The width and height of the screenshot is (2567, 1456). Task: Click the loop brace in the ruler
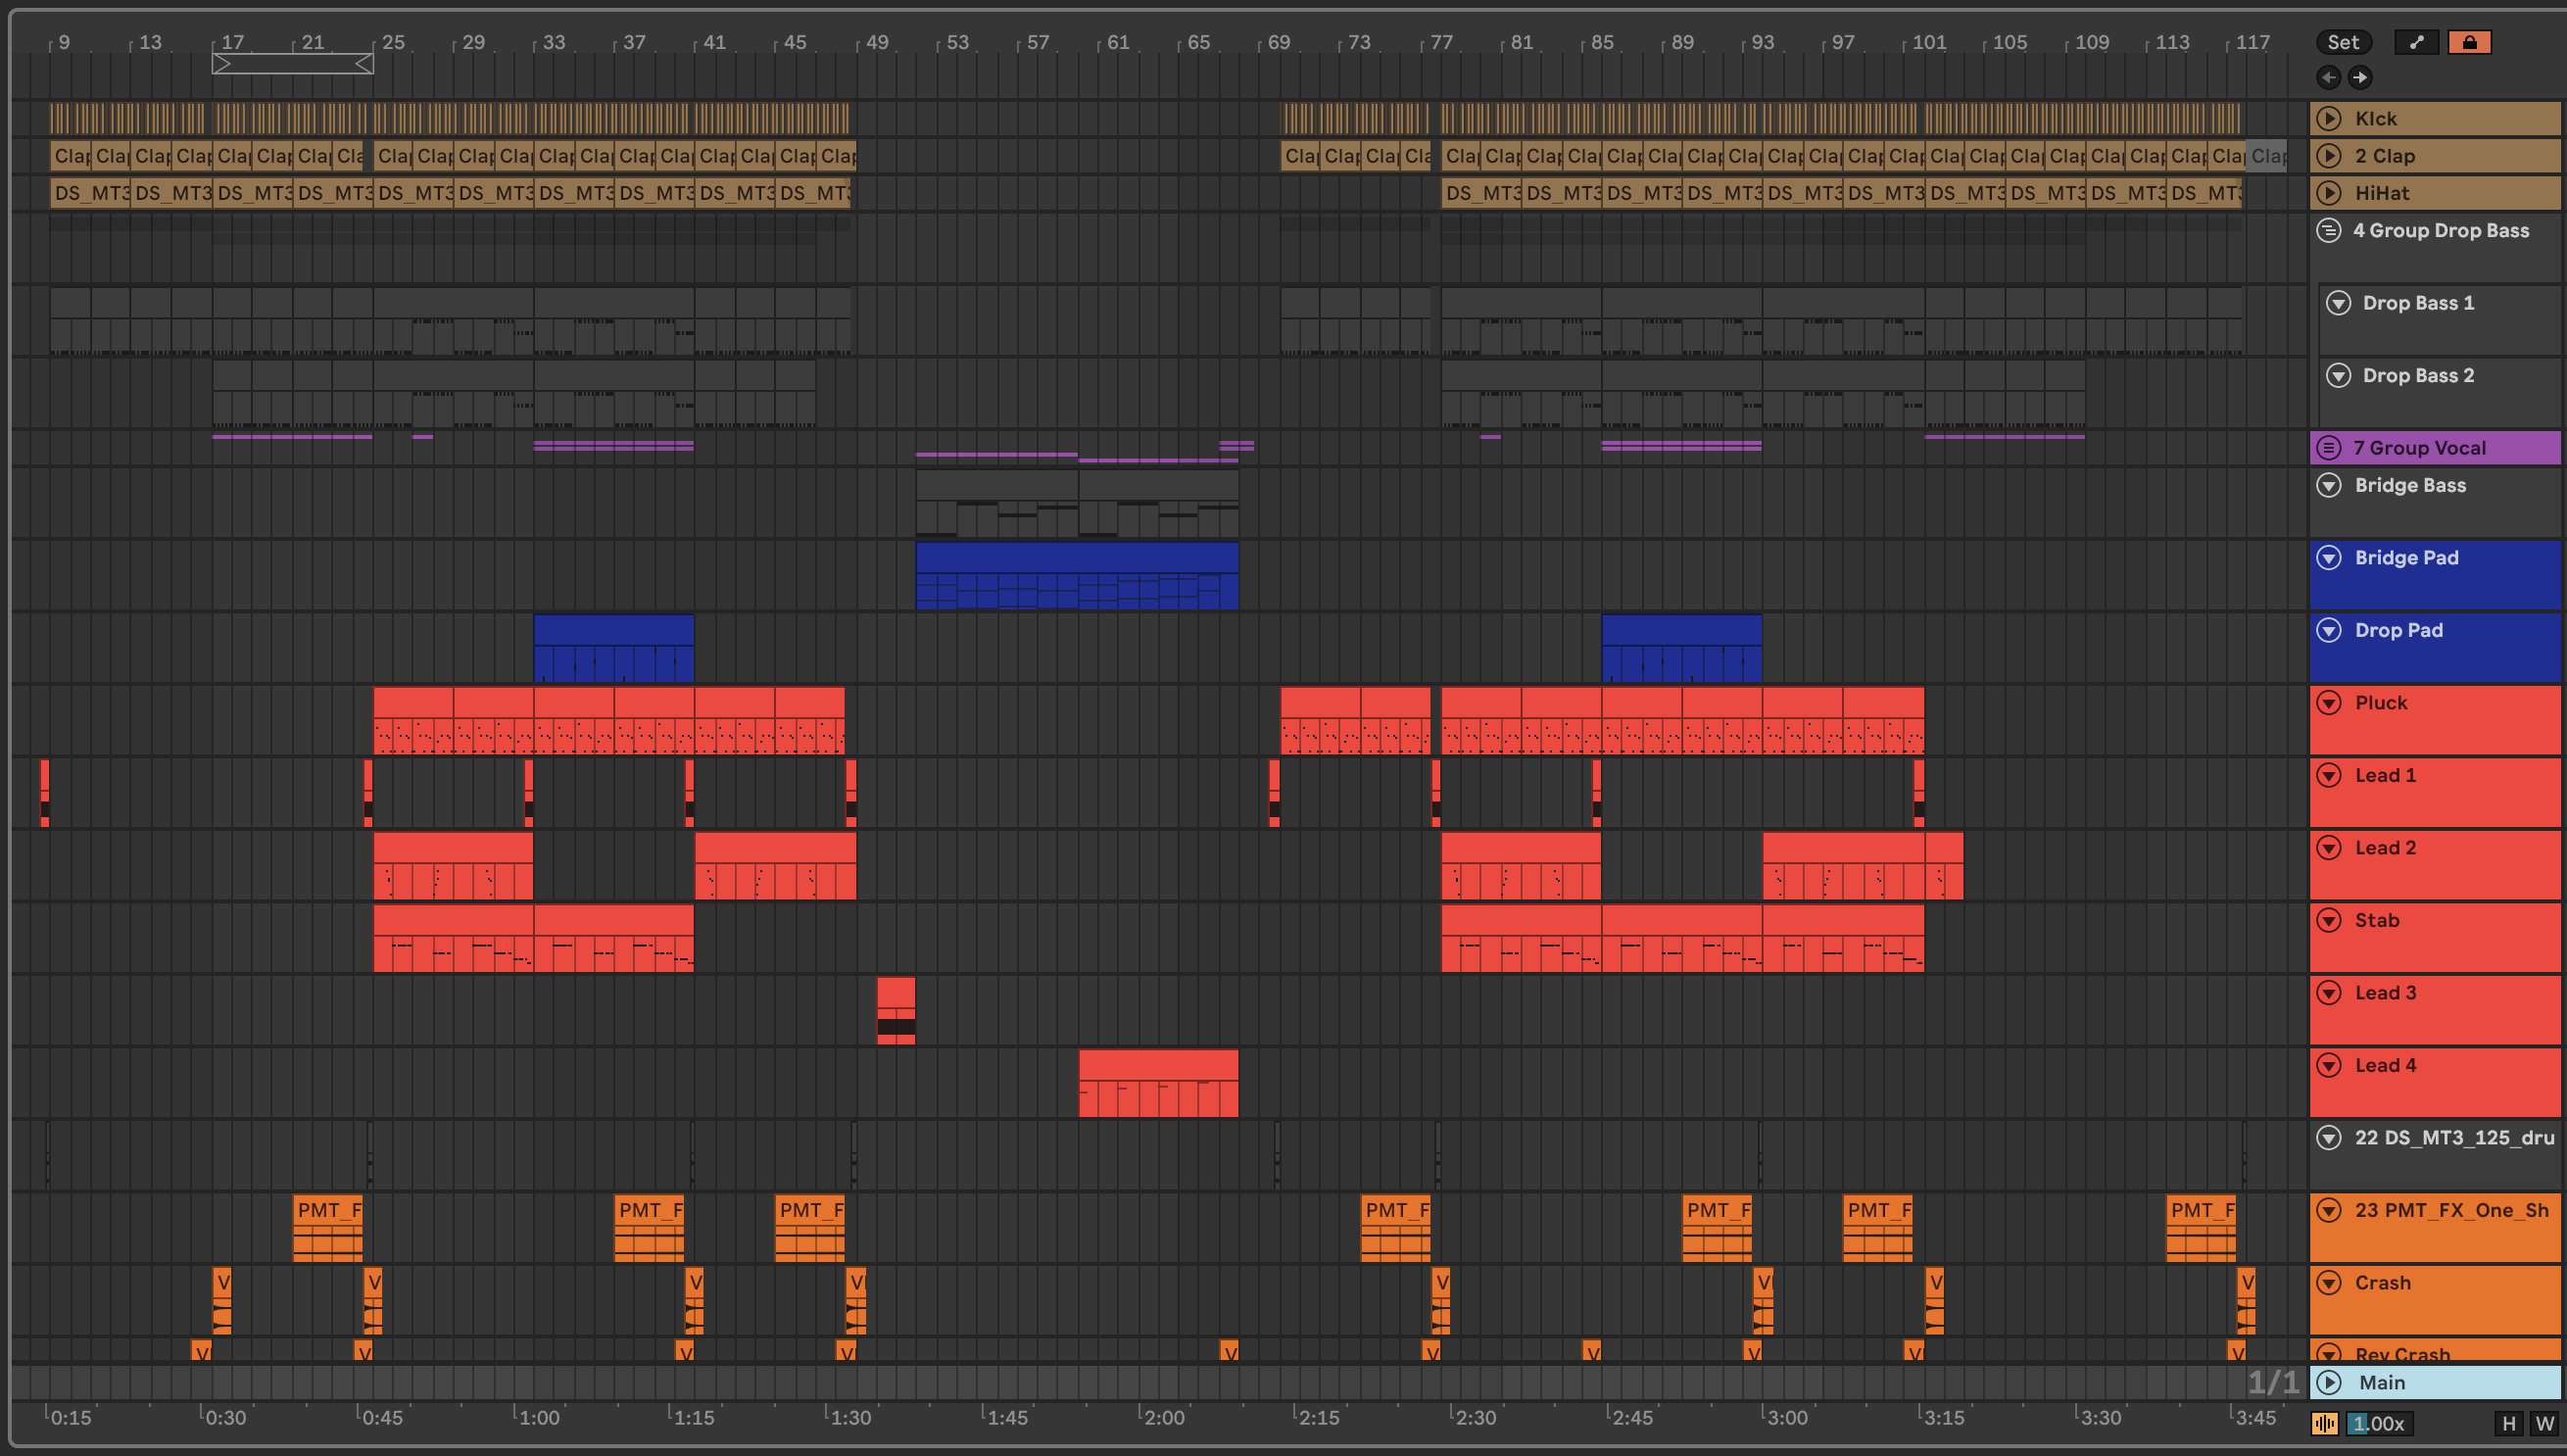(x=292, y=64)
